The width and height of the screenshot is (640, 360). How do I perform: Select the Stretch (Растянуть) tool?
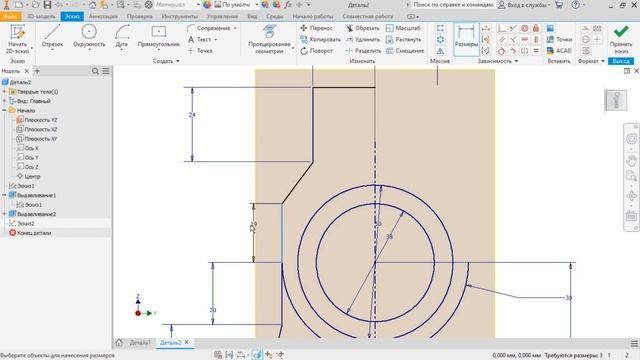point(403,40)
